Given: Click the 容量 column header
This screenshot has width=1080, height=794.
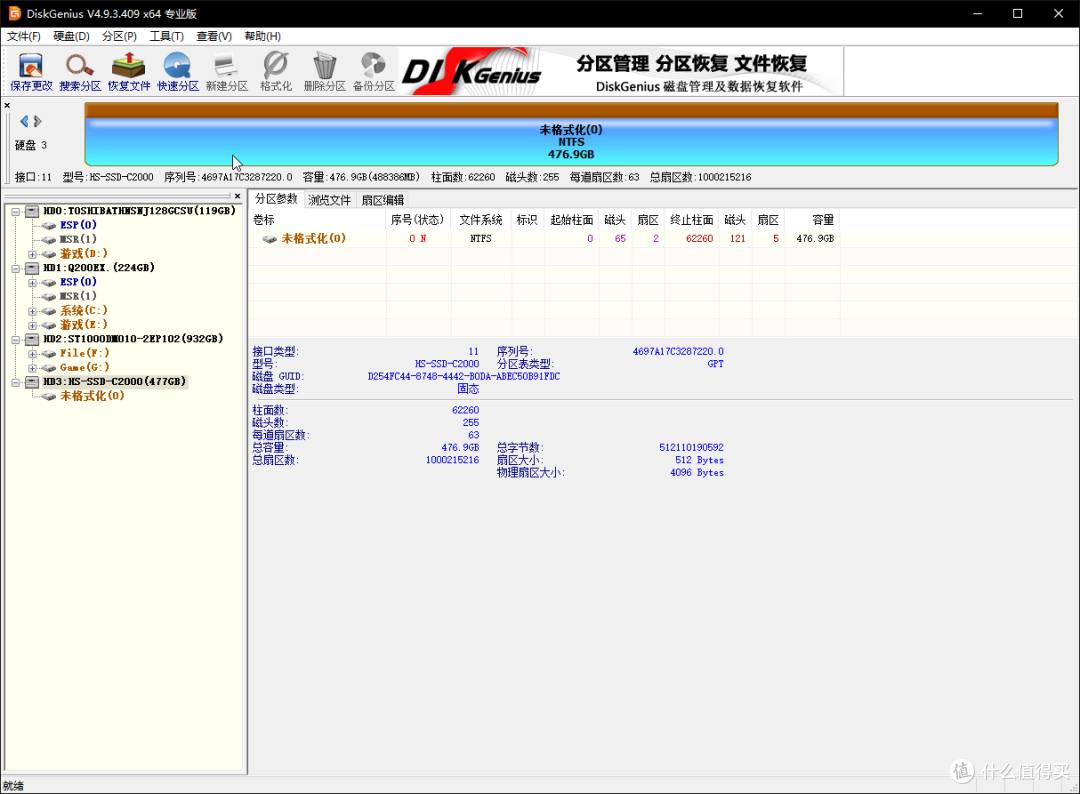Looking at the screenshot, I should pos(812,220).
